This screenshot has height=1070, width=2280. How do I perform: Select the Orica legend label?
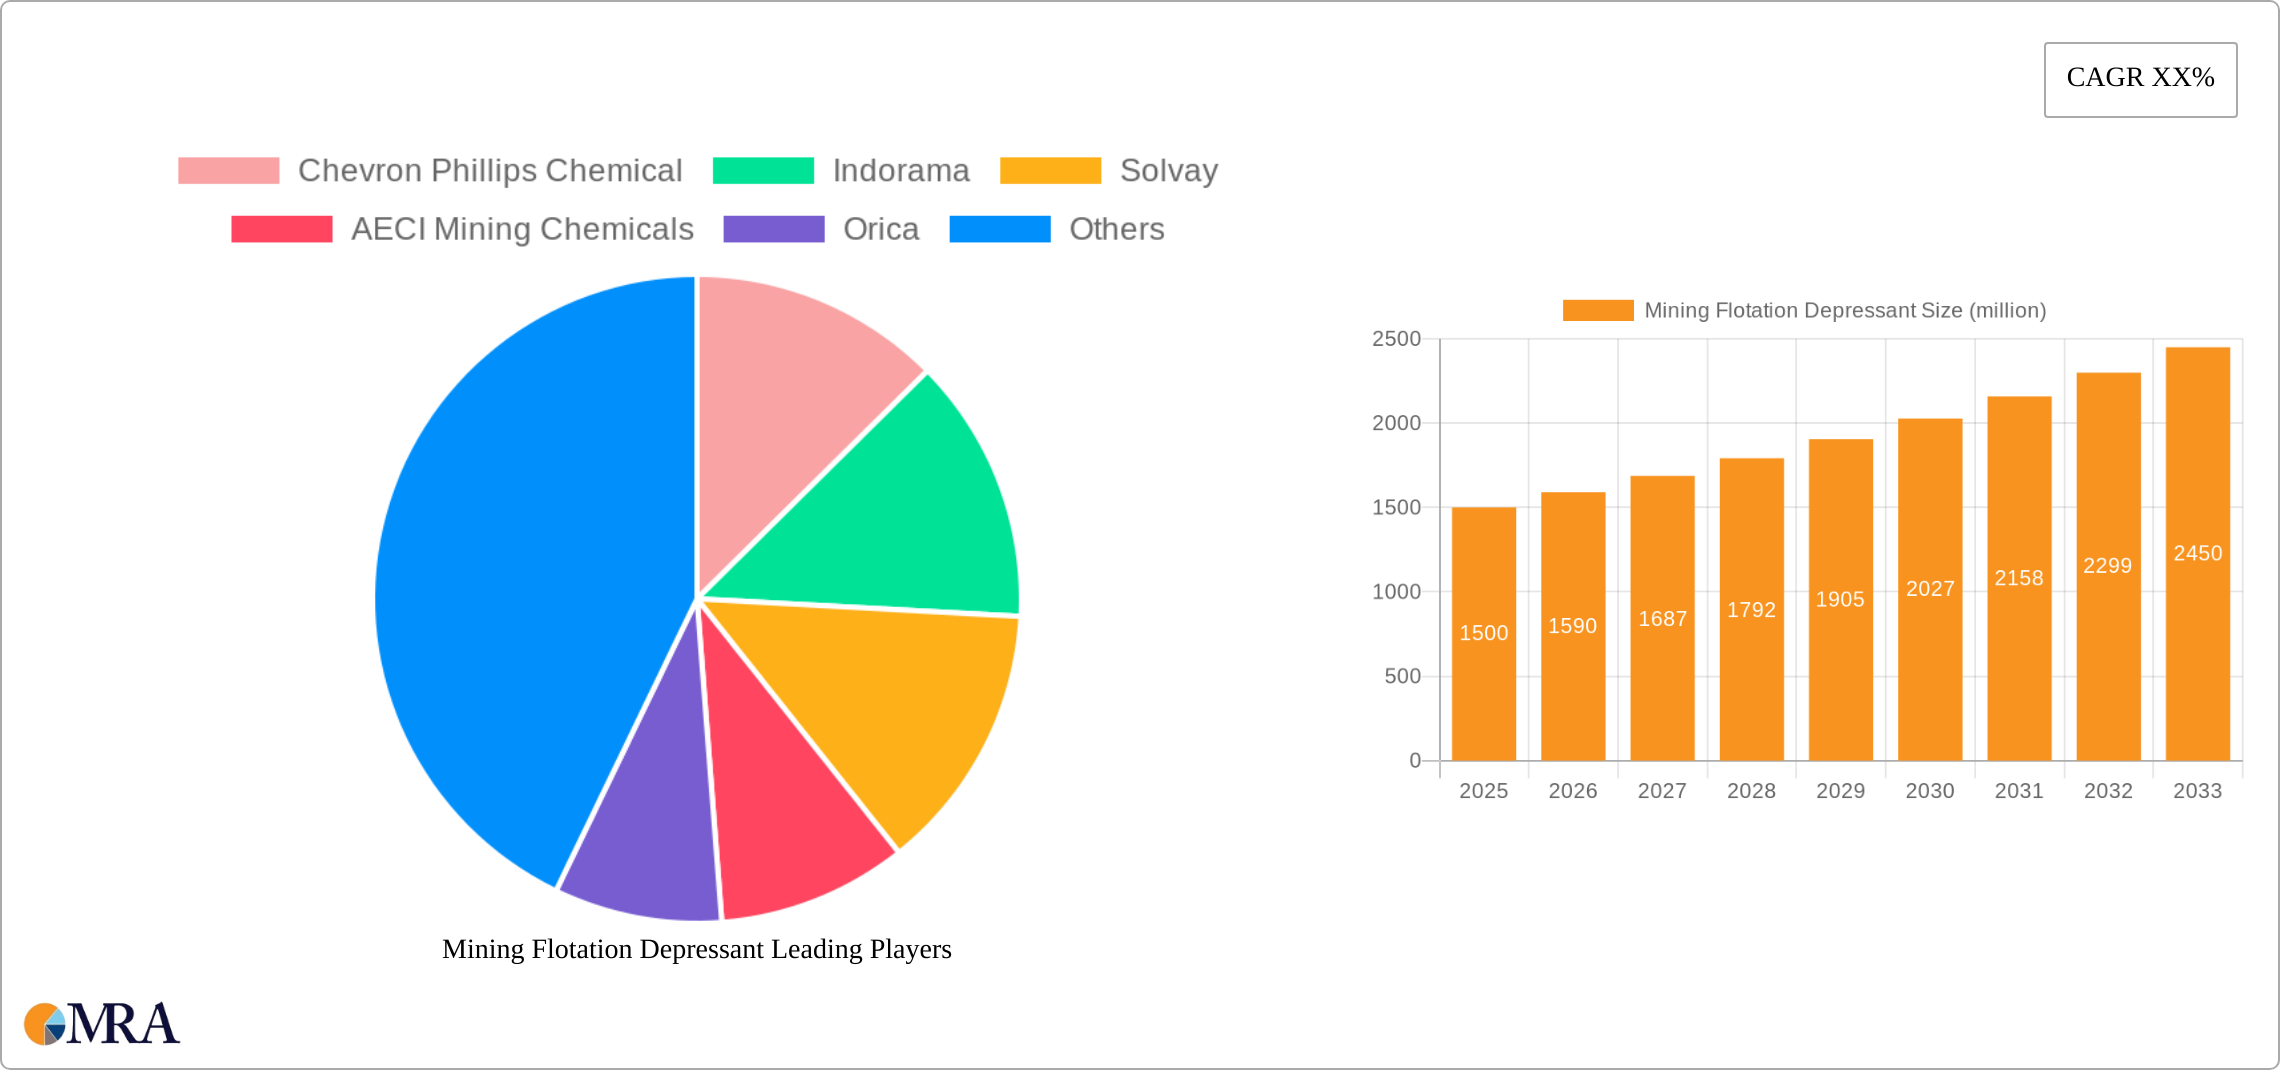click(880, 229)
